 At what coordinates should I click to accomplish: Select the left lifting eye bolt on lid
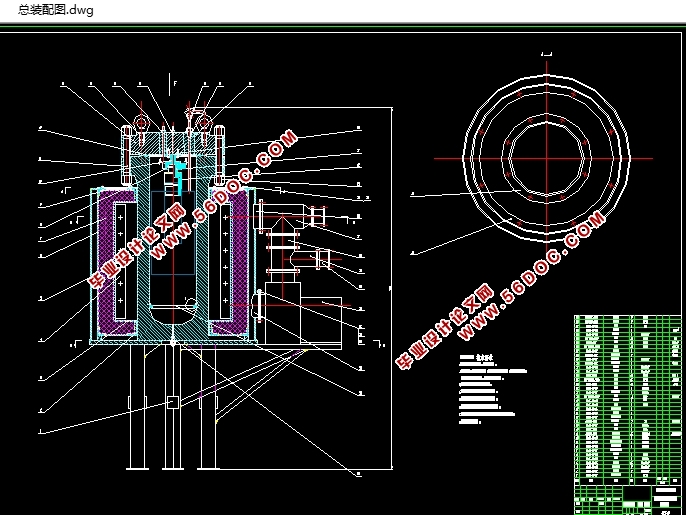(x=141, y=125)
